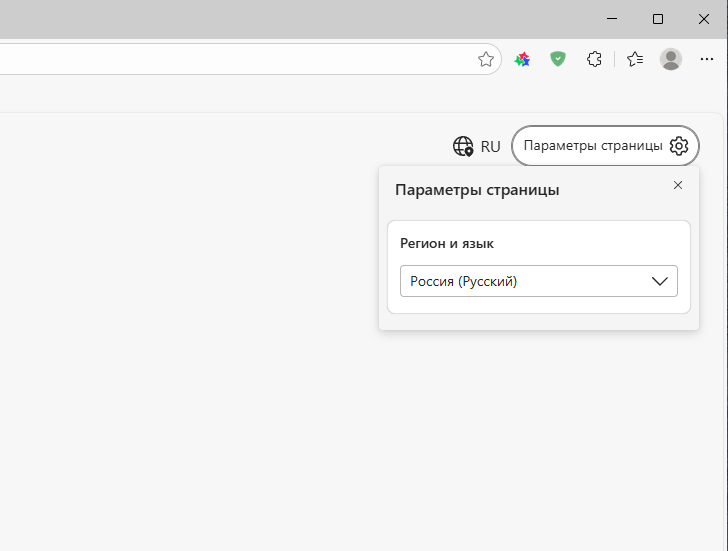This screenshot has height=551, width=728.
Task: Click the star icon to add page to favorites
Action: pos(486,59)
